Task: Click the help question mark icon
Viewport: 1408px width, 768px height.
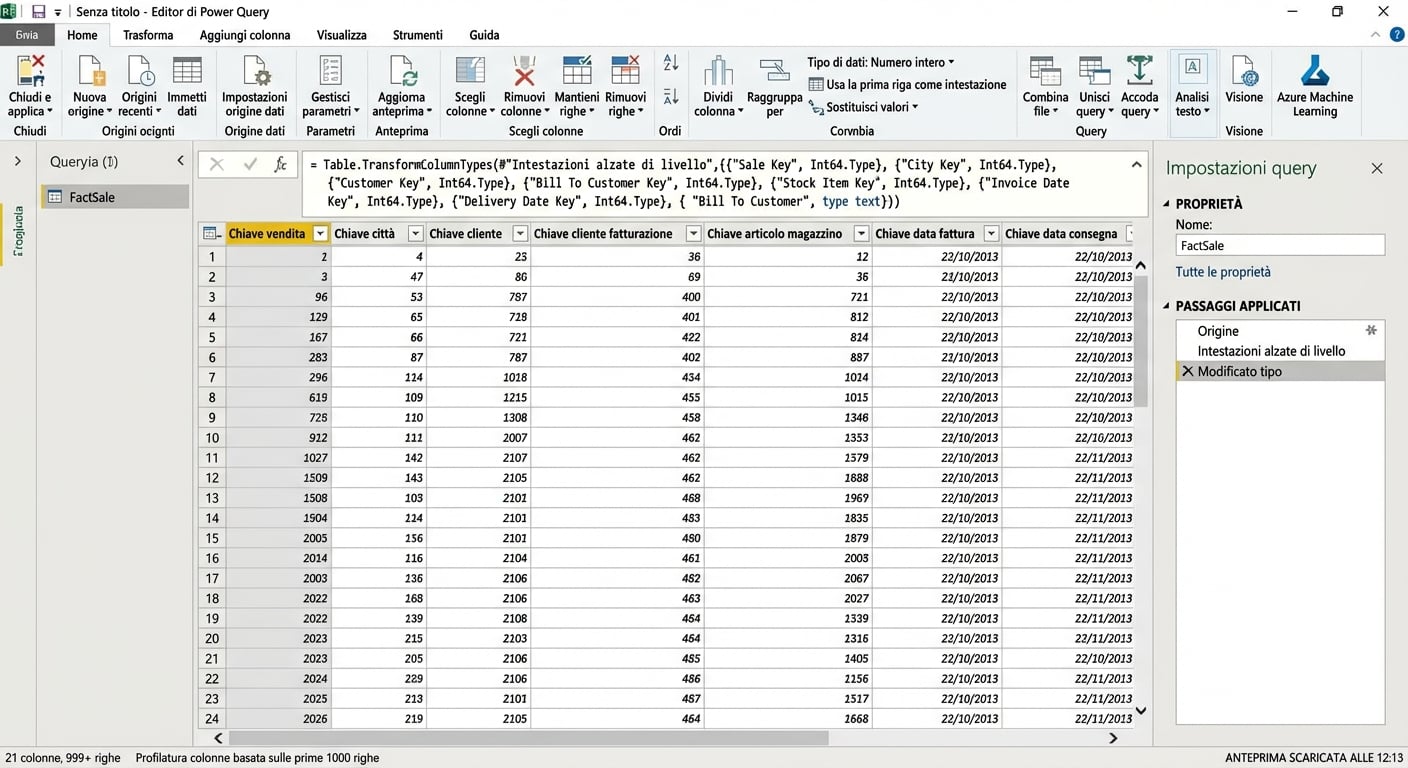Action: tap(1398, 34)
